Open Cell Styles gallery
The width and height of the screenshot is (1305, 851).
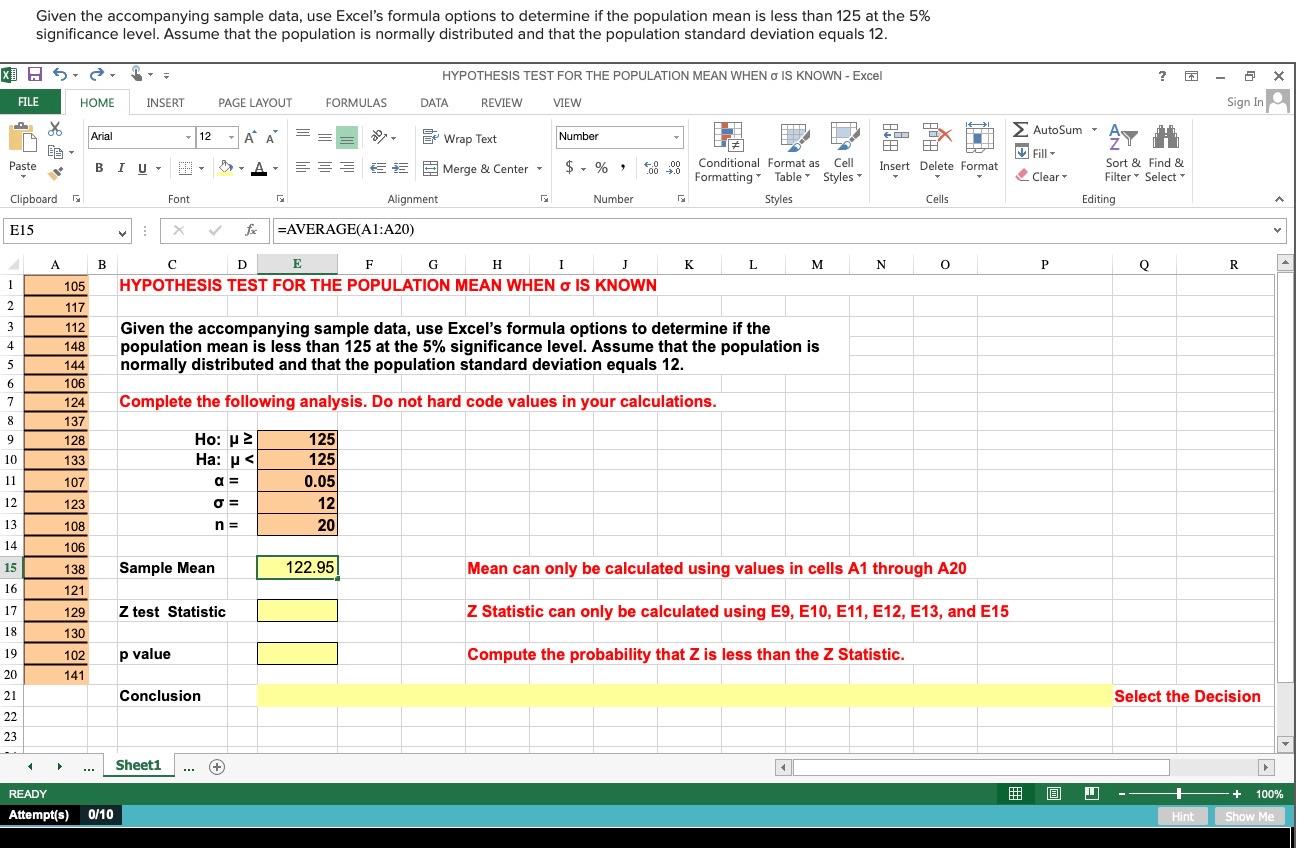[x=843, y=153]
